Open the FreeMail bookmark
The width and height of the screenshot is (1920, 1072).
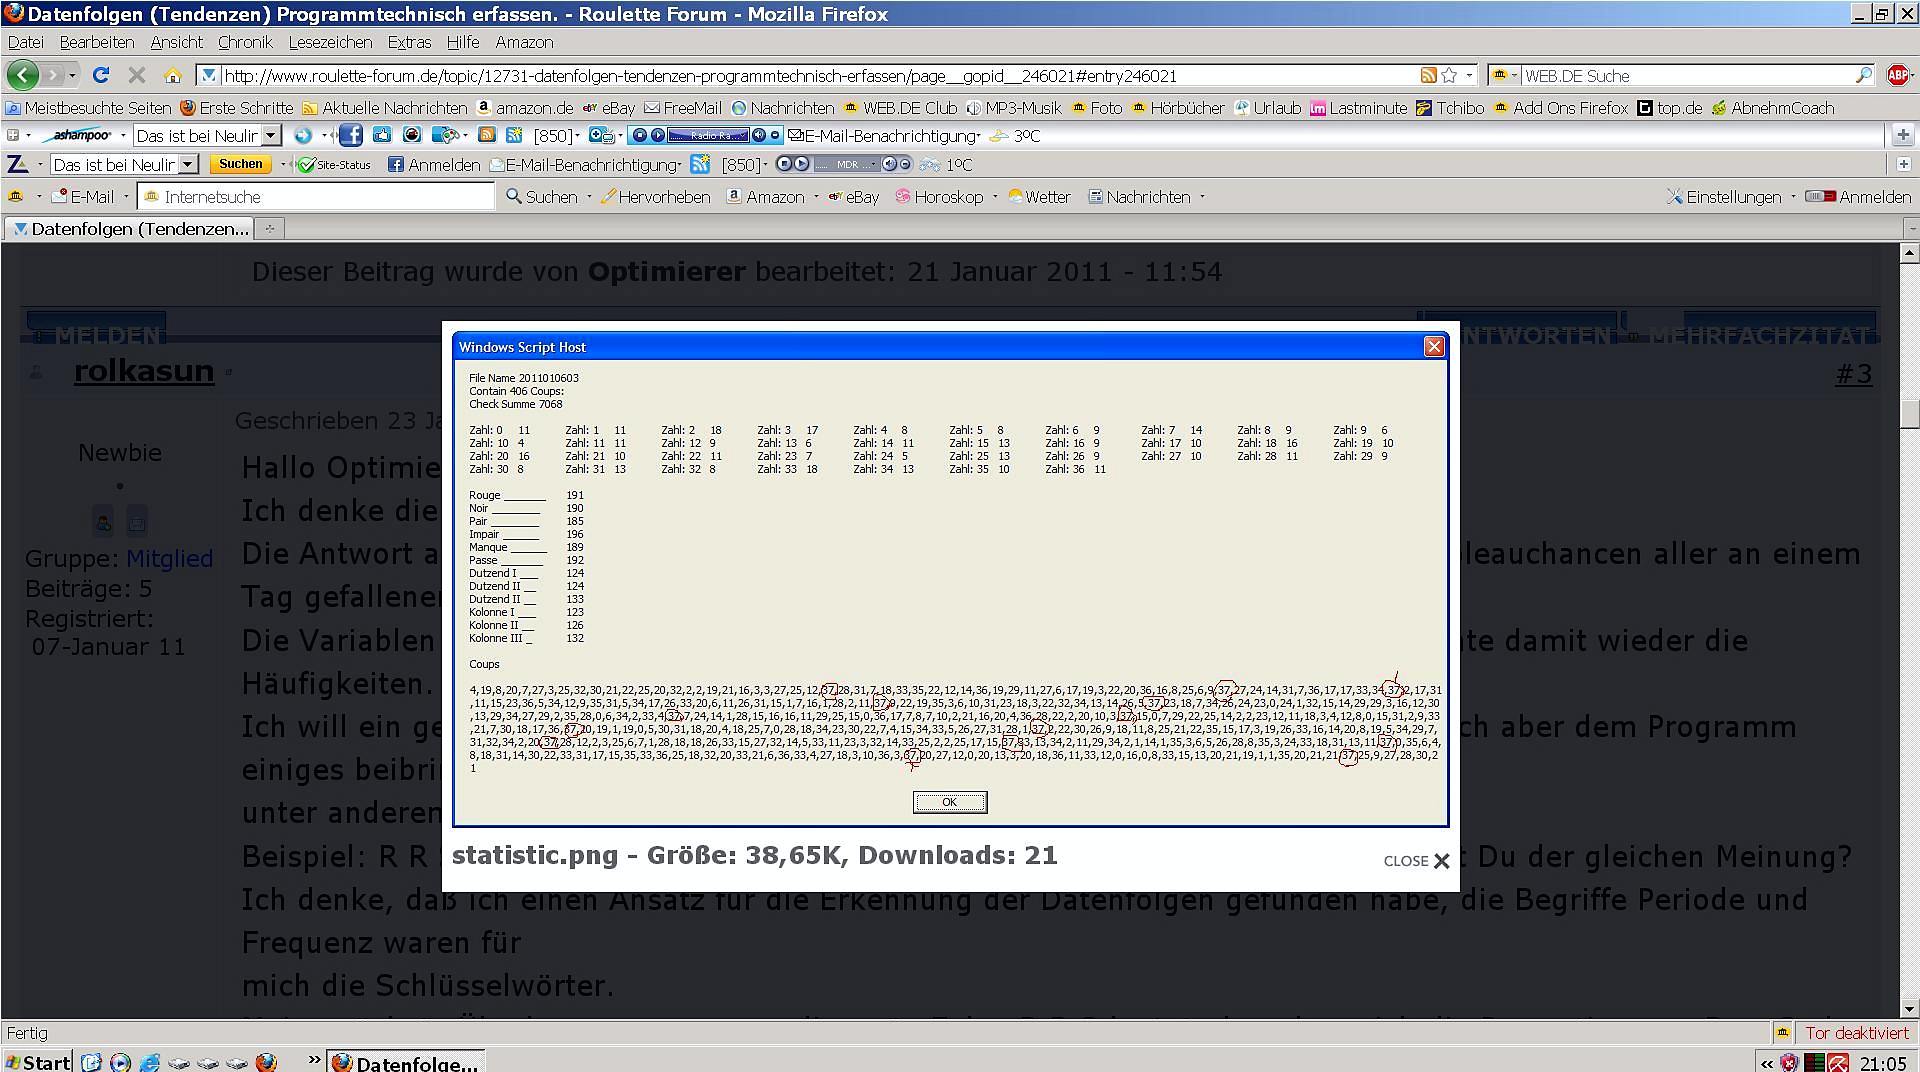click(x=683, y=108)
